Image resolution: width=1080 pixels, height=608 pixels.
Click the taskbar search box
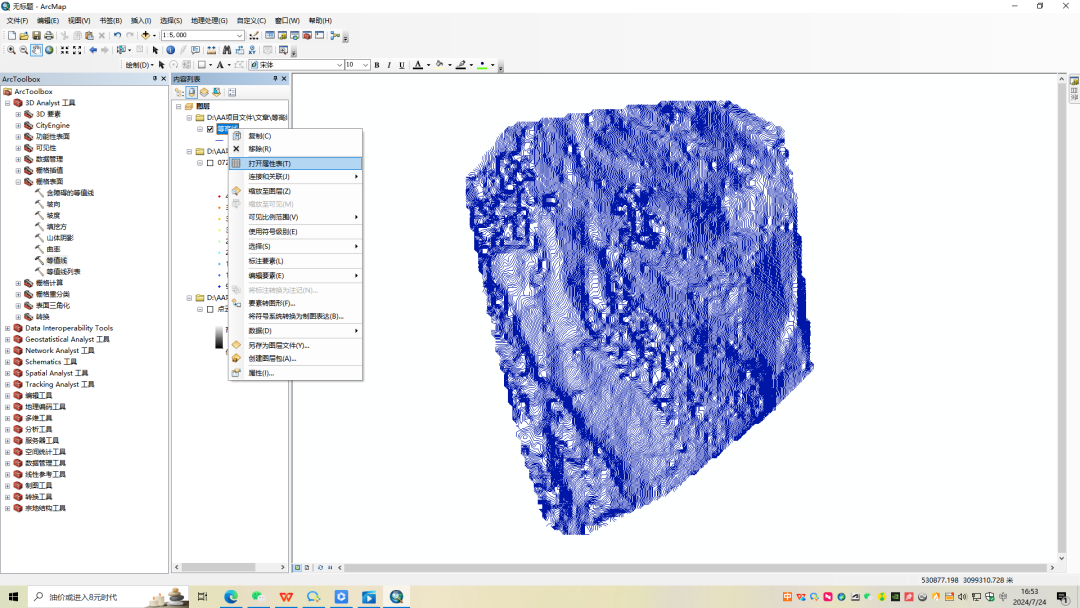[x=107, y=597]
